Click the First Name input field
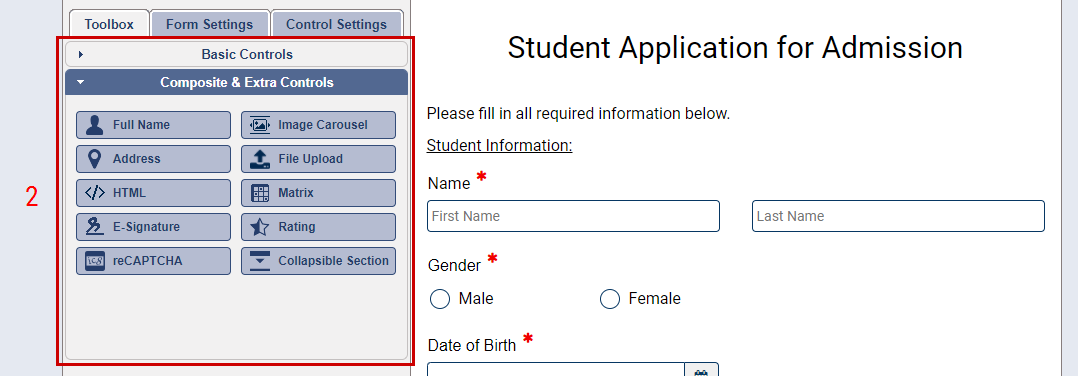The image size is (1078, 376). [x=573, y=216]
